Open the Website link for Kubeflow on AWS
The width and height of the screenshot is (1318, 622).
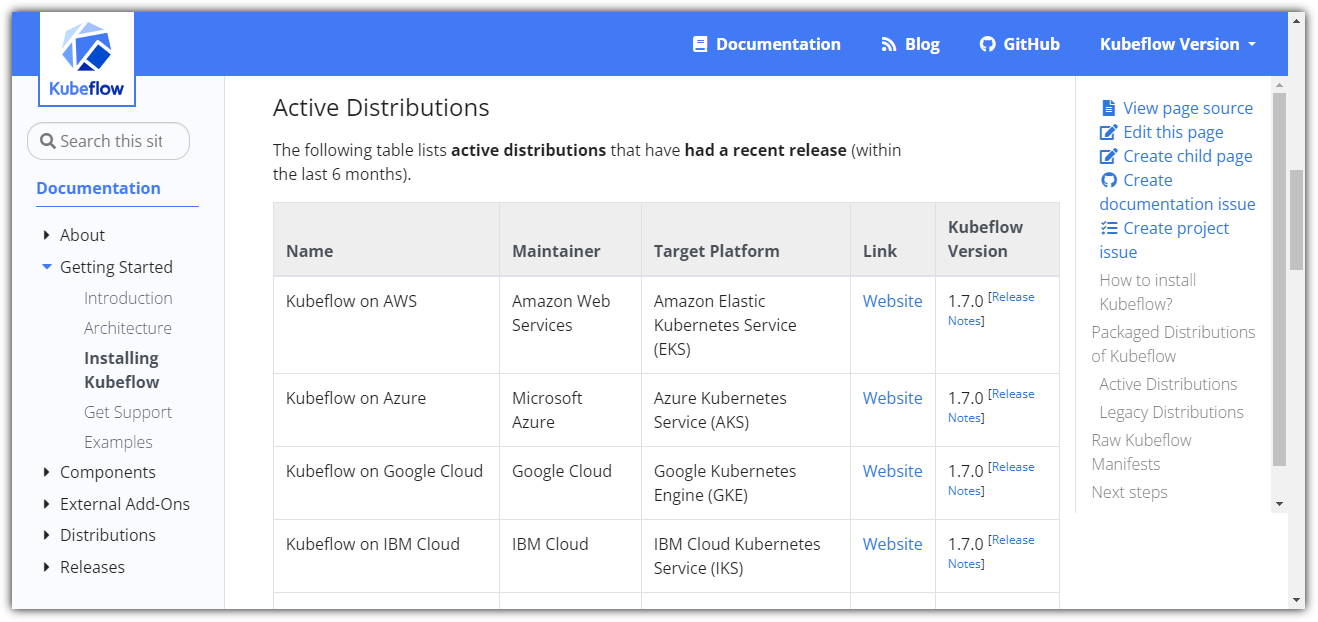892,301
